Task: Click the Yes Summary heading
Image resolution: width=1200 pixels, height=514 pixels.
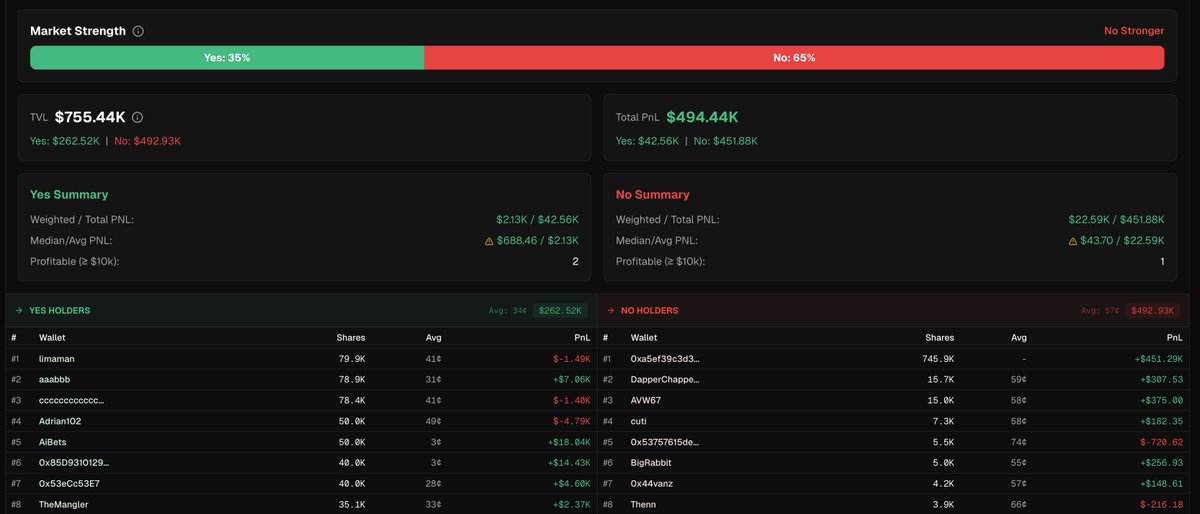Action: pos(69,194)
